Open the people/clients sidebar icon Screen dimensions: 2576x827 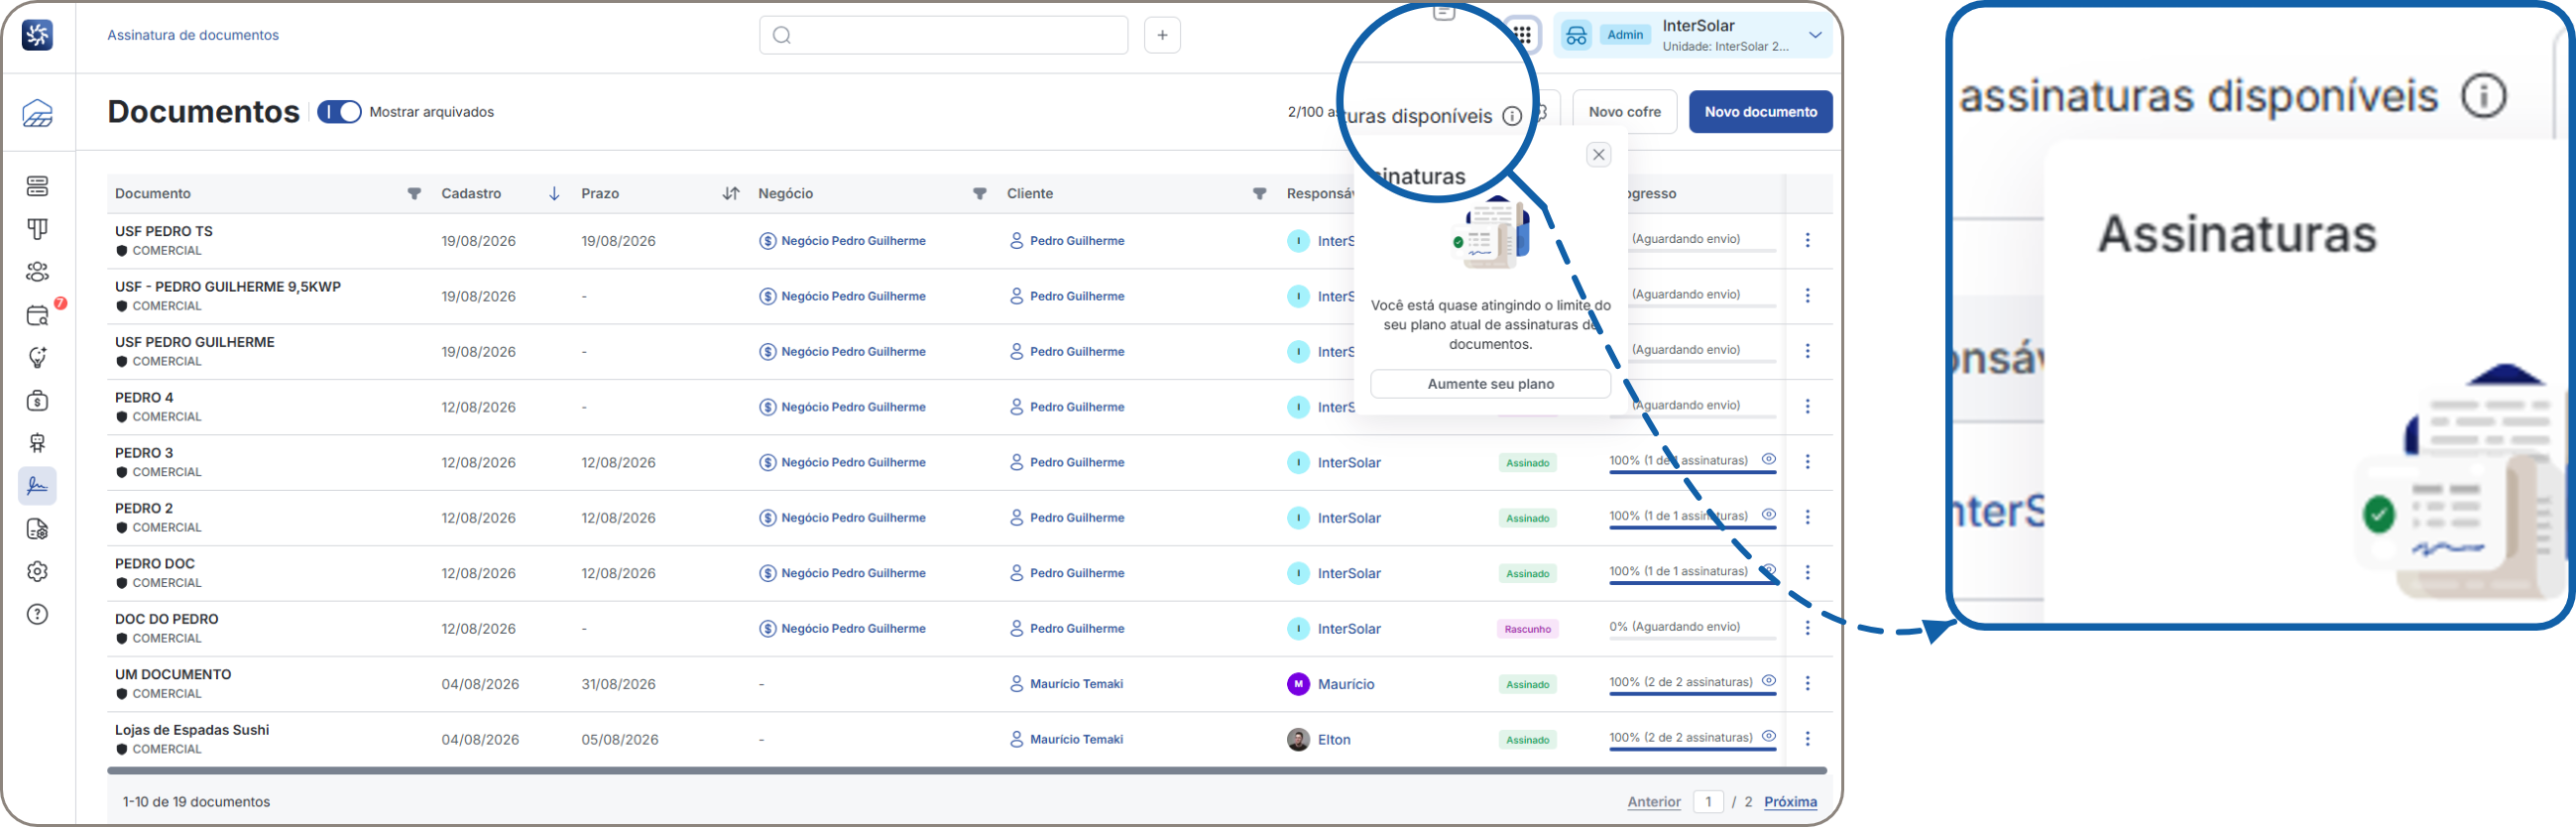(x=37, y=272)
